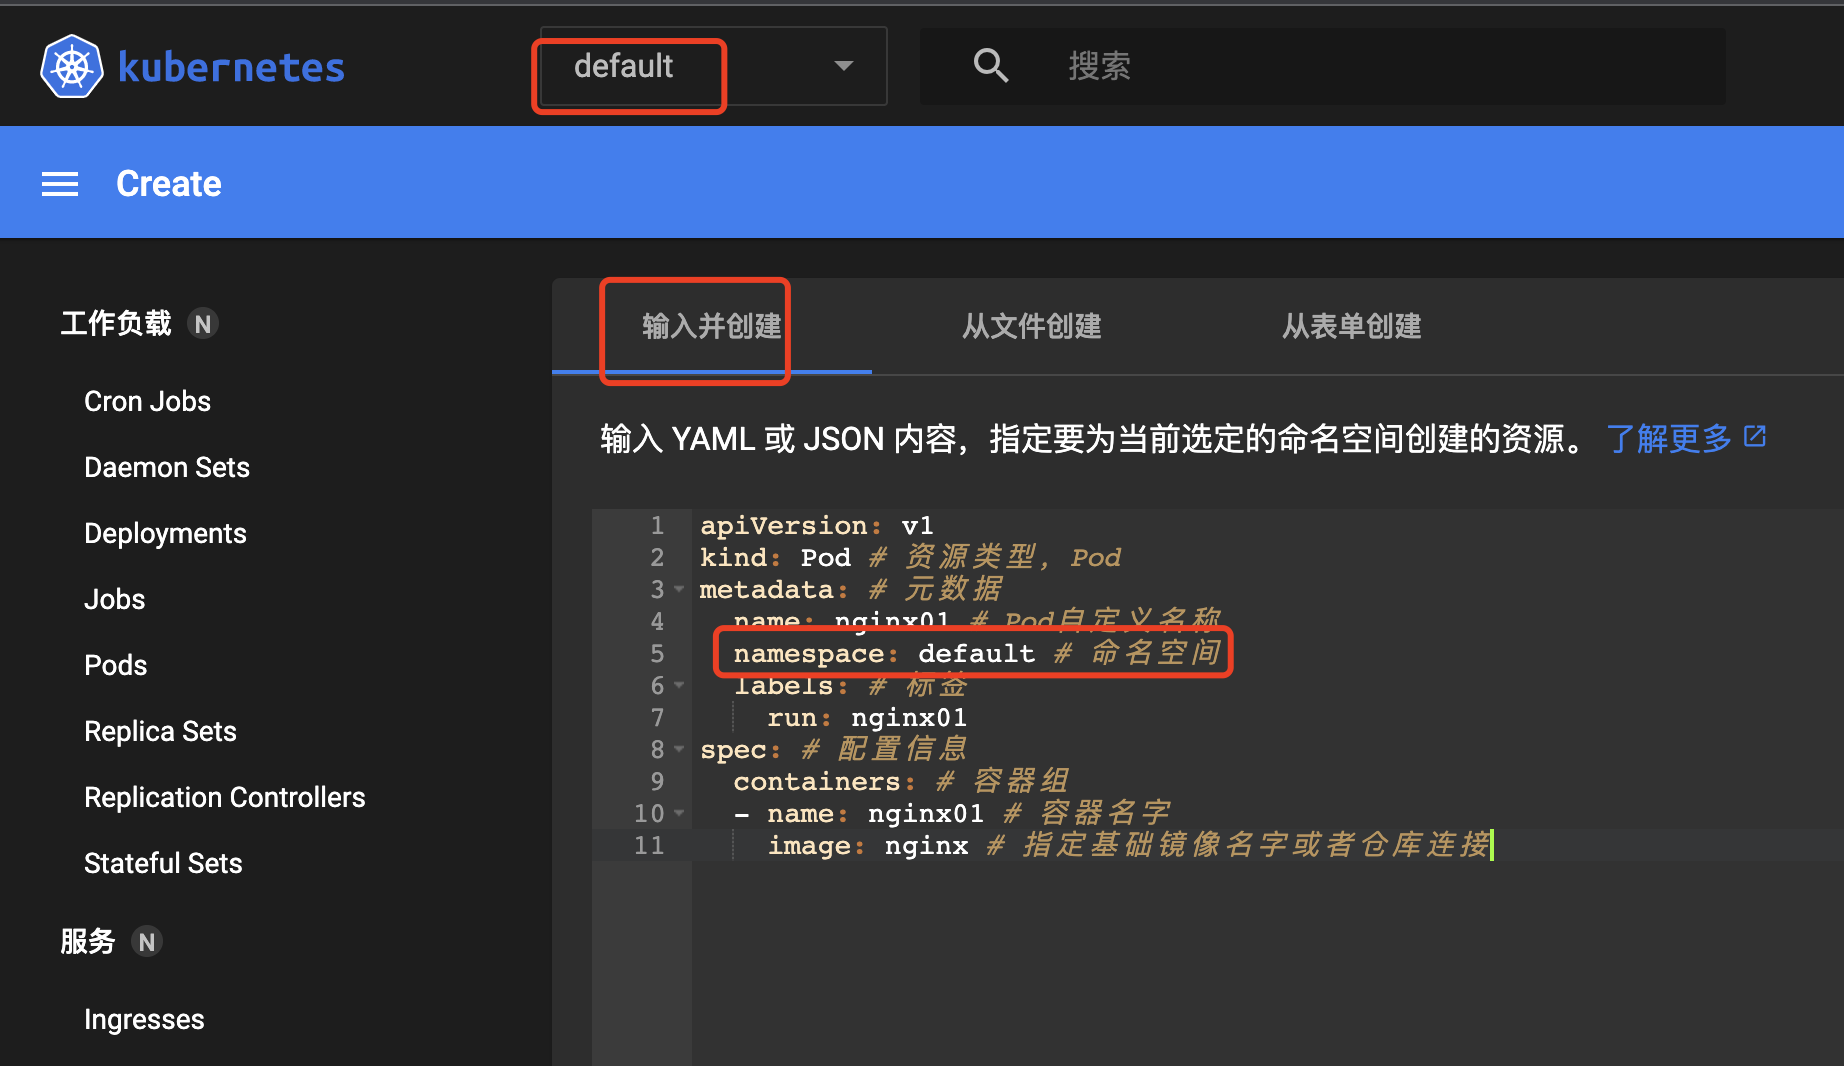Click the apiVersion: v1 line in editor
1844x1066 pixels.
(x=816, y=526)
